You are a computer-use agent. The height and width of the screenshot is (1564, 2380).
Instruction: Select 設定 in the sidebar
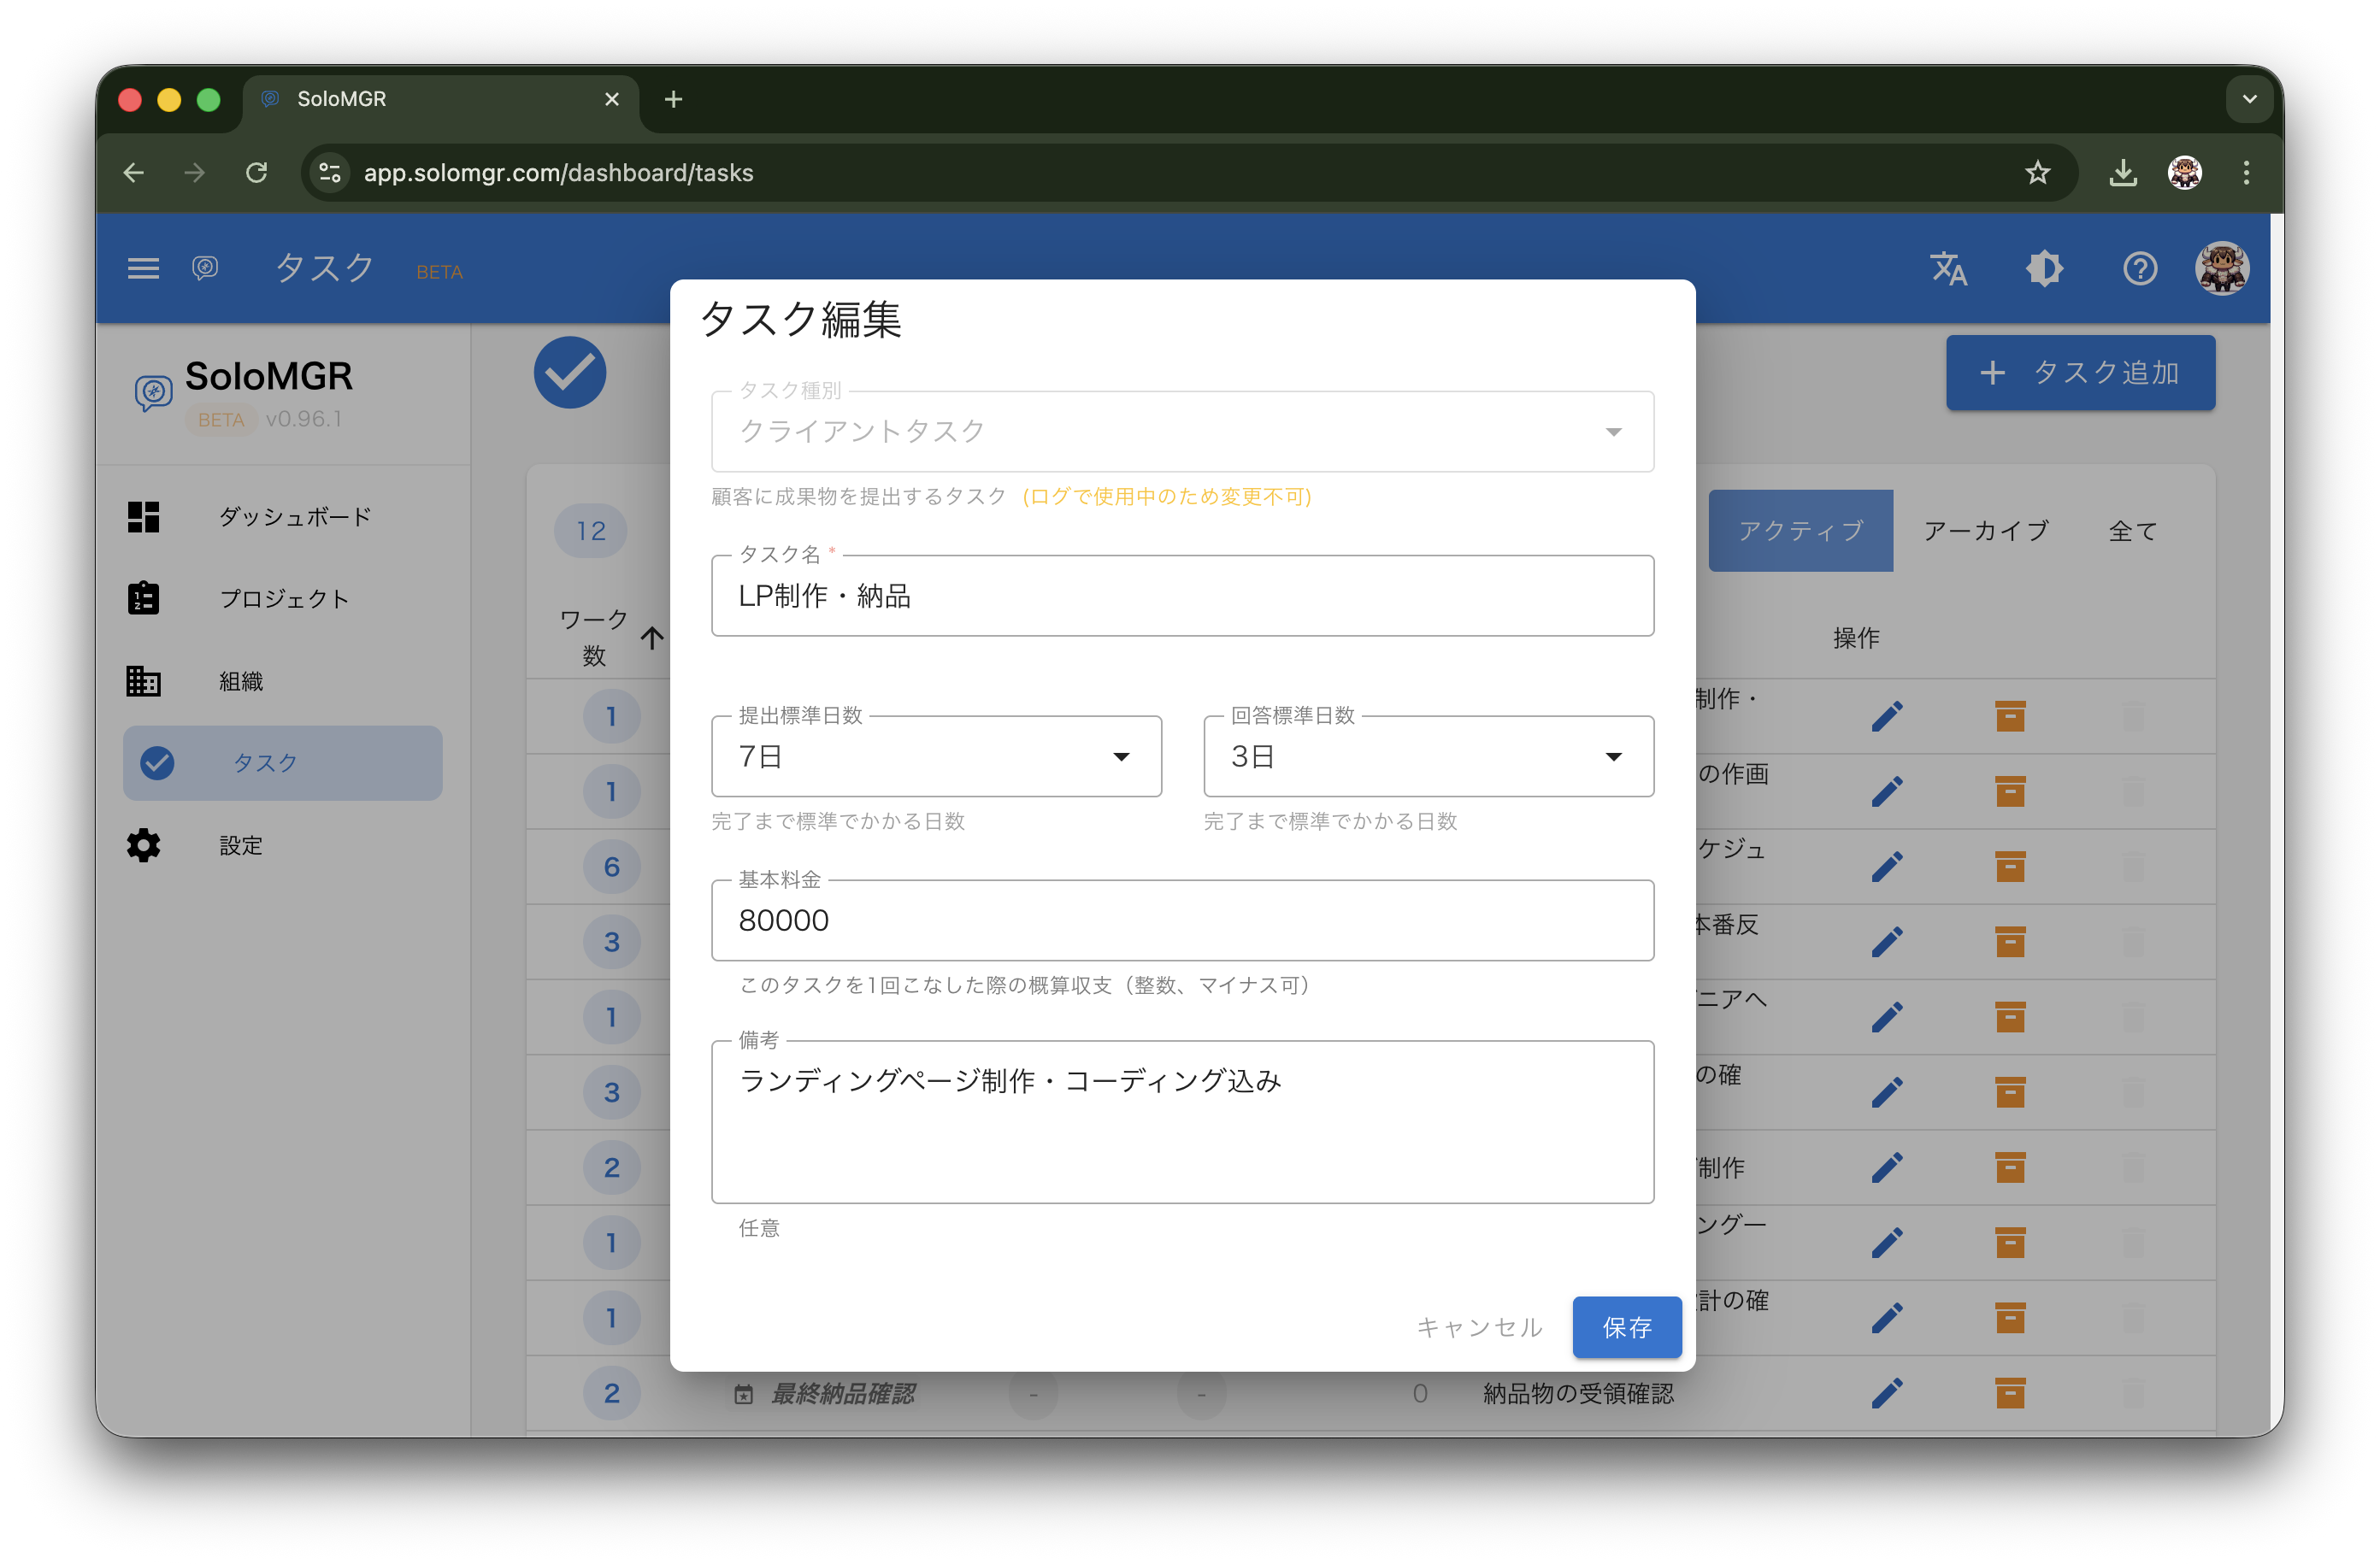[240, 845]
